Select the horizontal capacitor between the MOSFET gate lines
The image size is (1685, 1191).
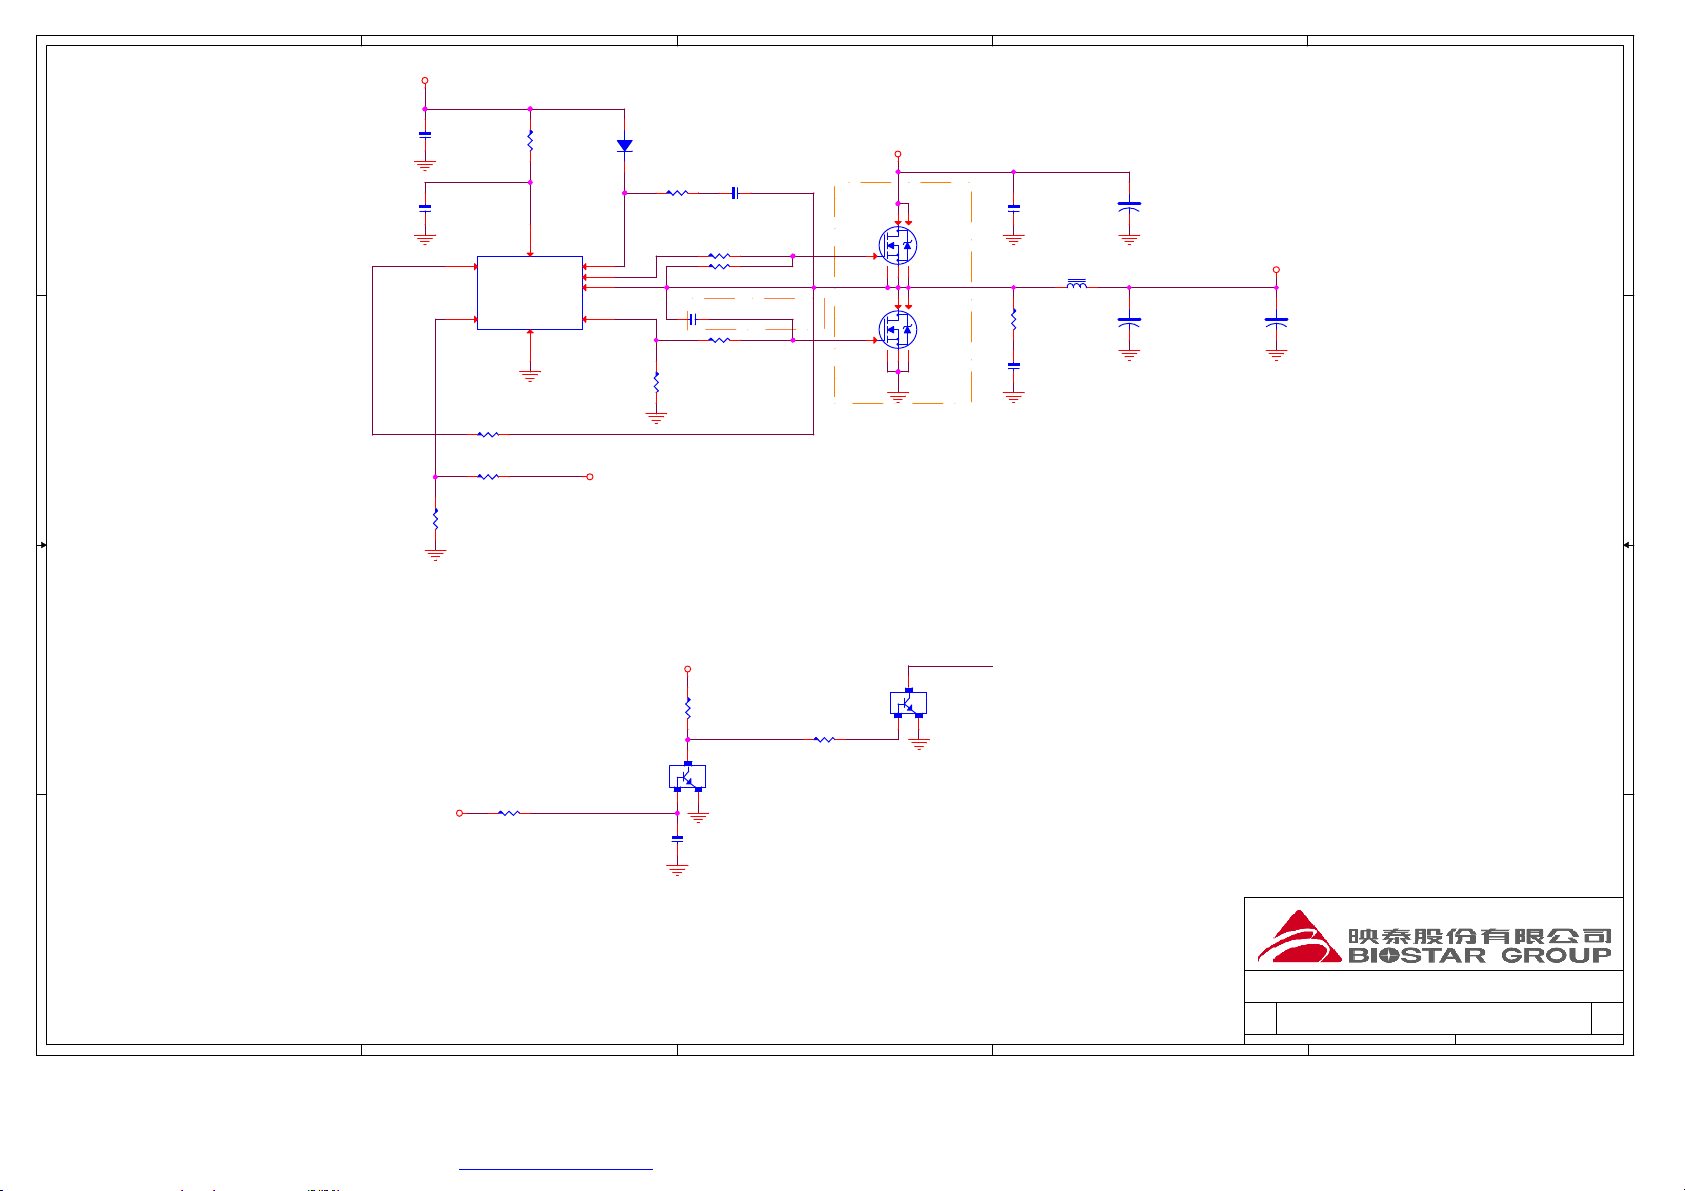pos(691,320)
